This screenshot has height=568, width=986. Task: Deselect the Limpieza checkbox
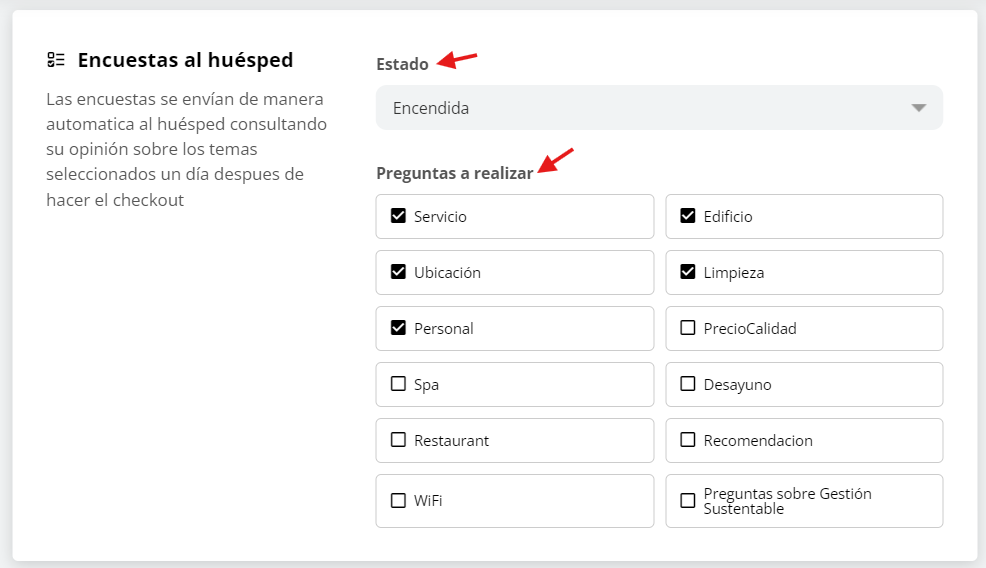[688, 272]
